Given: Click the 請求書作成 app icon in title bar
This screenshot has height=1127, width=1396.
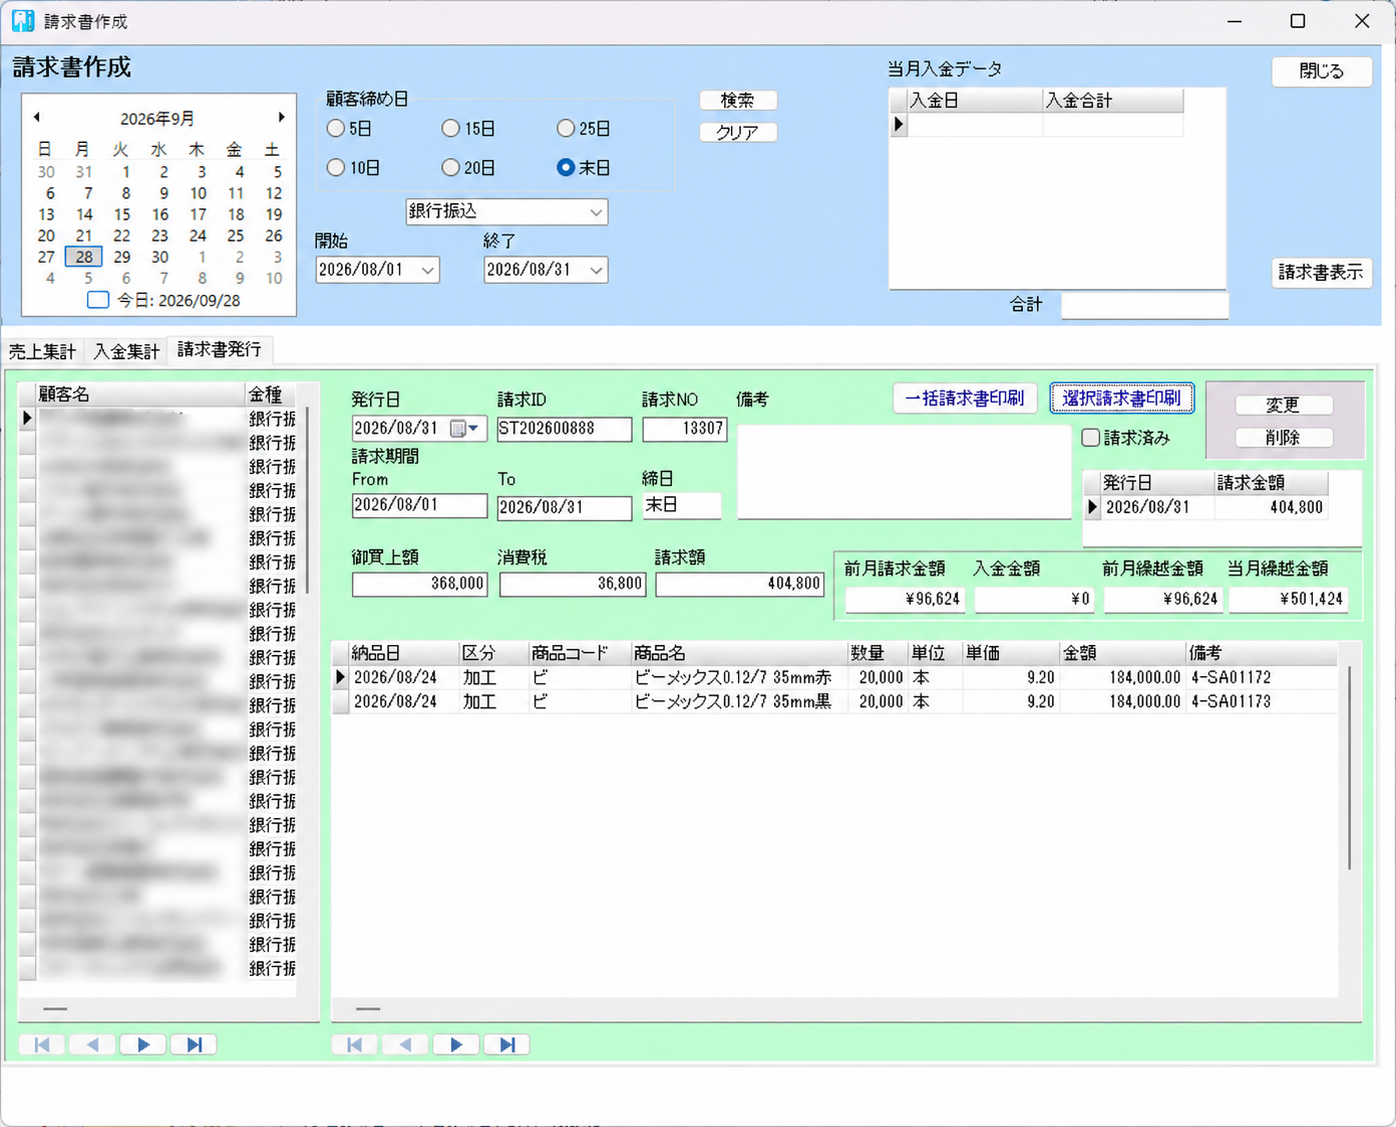Looking at the screenshot, I should click(x=22, y=21).
